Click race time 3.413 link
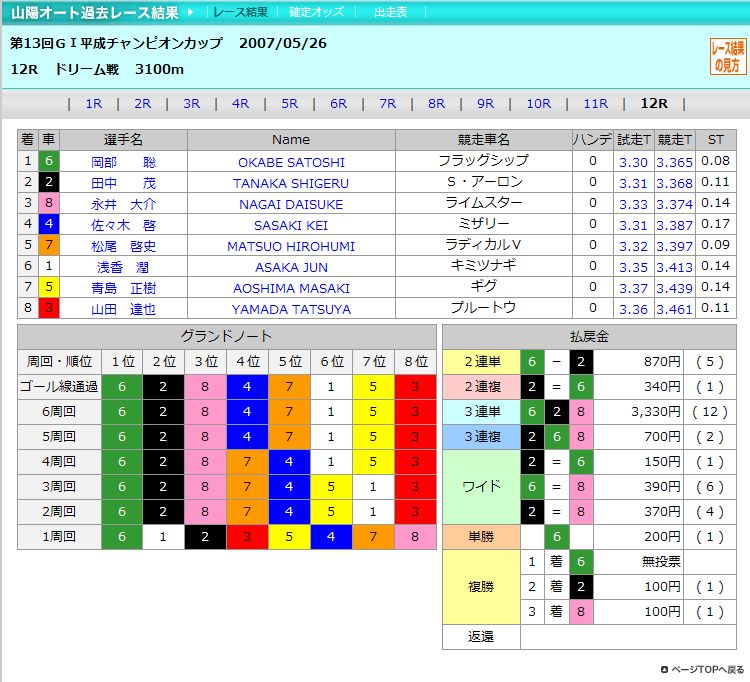 (x=674, y=268)
